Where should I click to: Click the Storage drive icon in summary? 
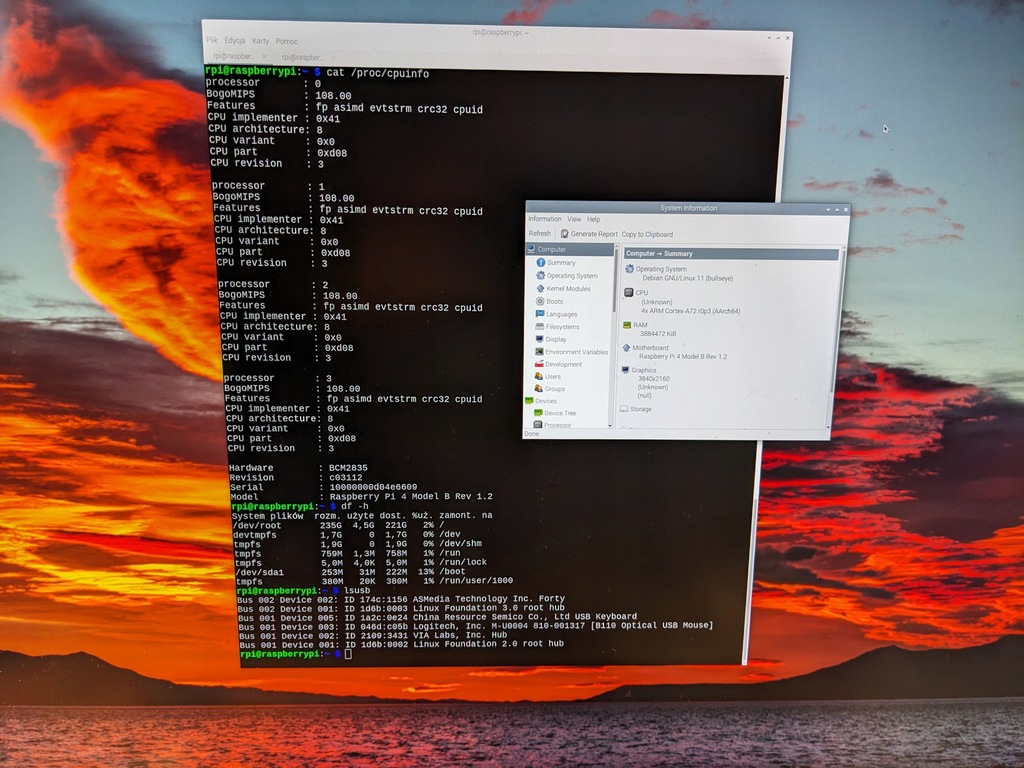[624, 409]
